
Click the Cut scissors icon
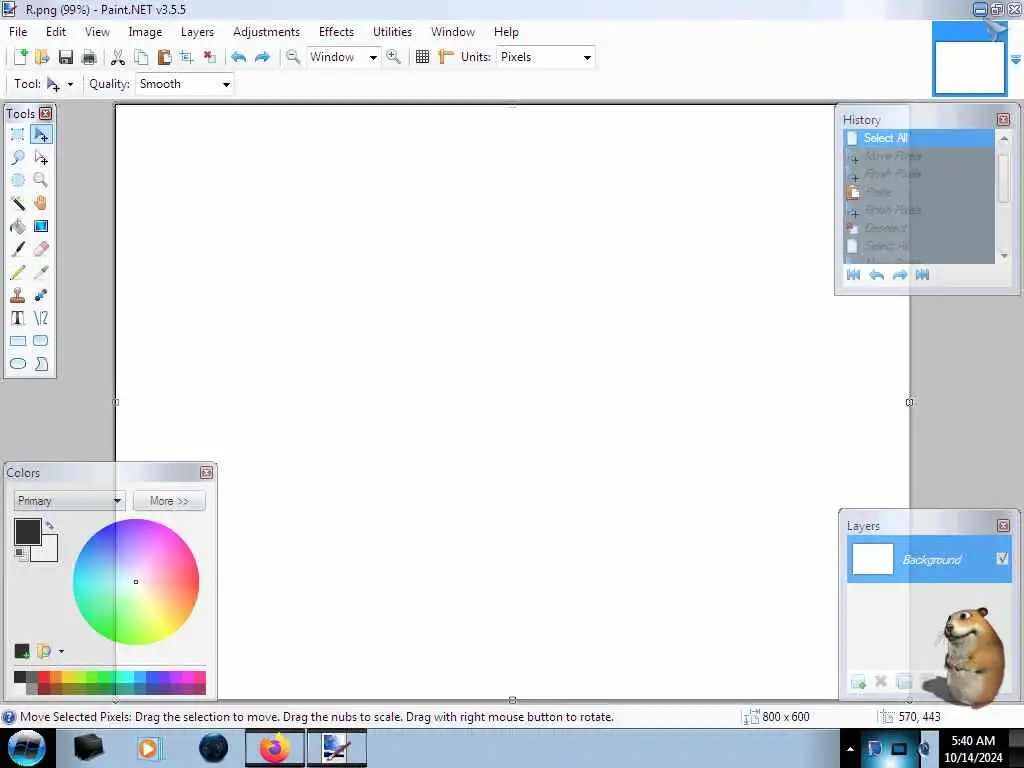click(118, 57)
